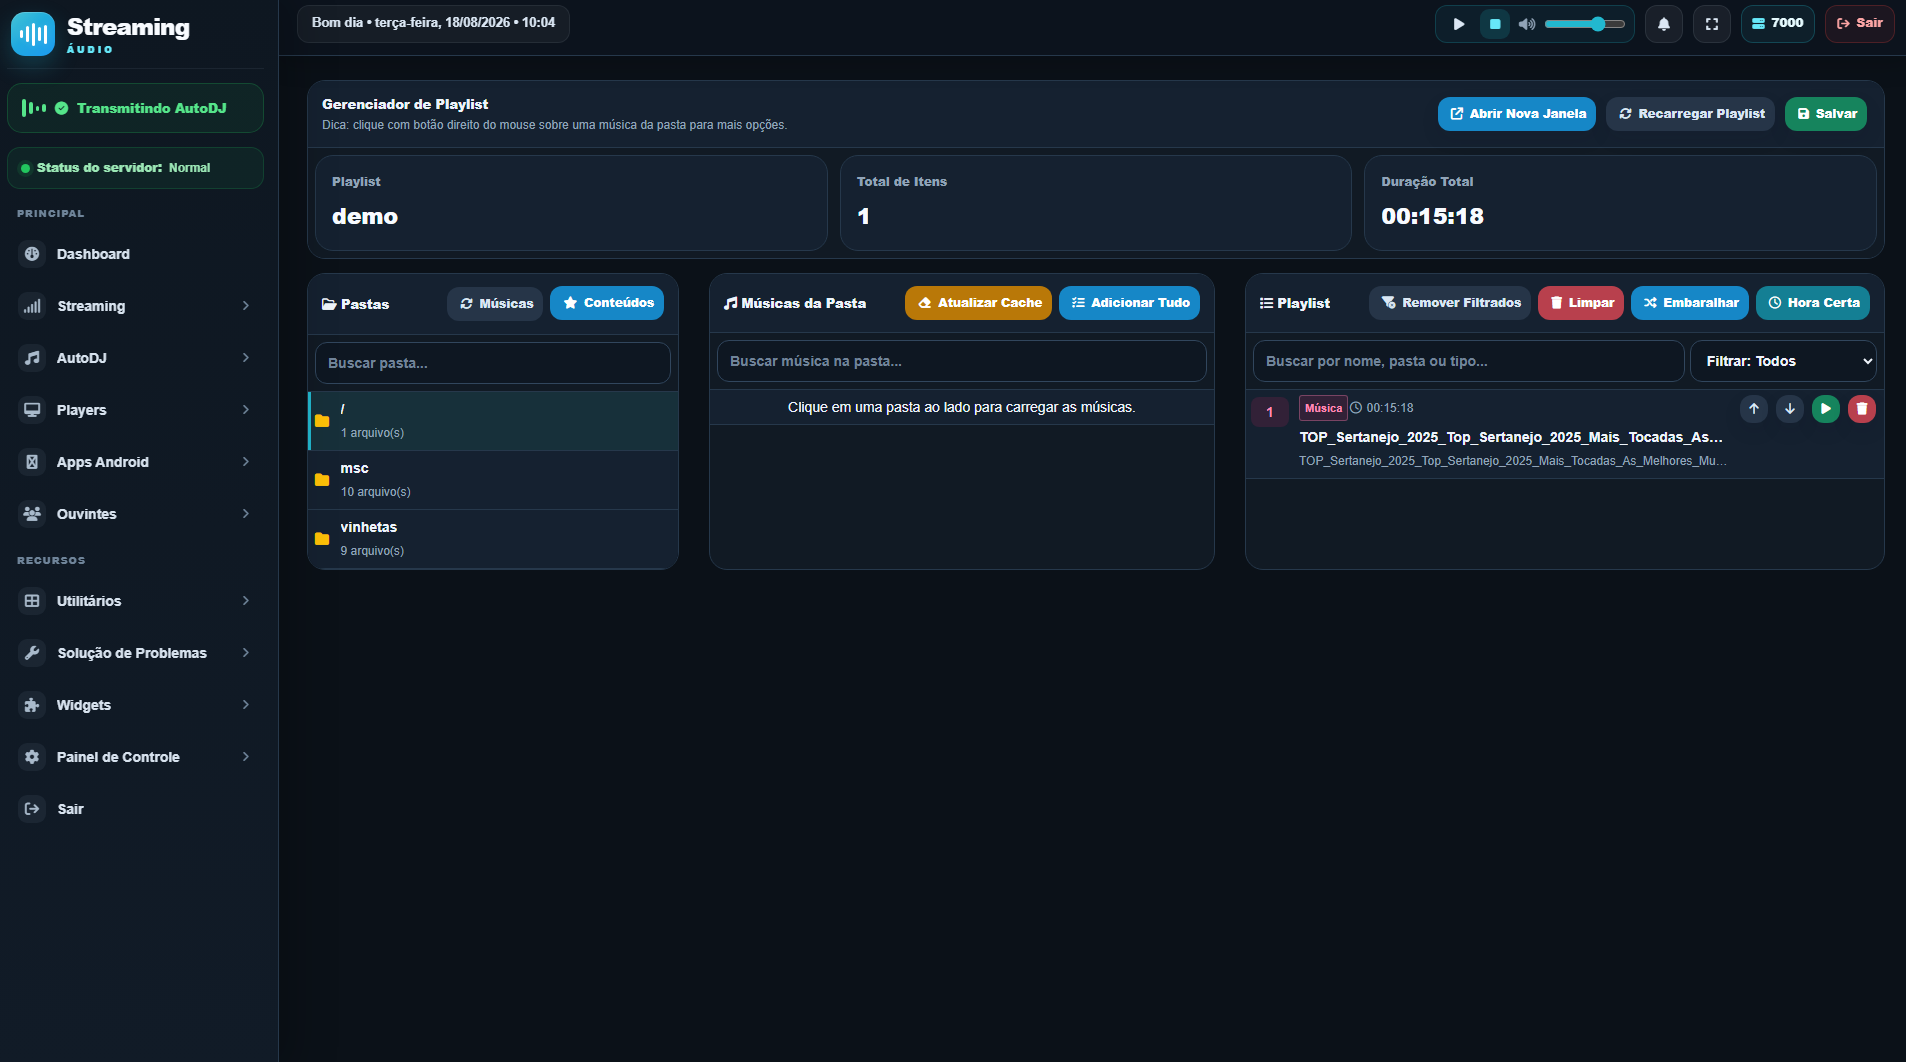Expand the AutoDJ menu chevron

point(245,358)
